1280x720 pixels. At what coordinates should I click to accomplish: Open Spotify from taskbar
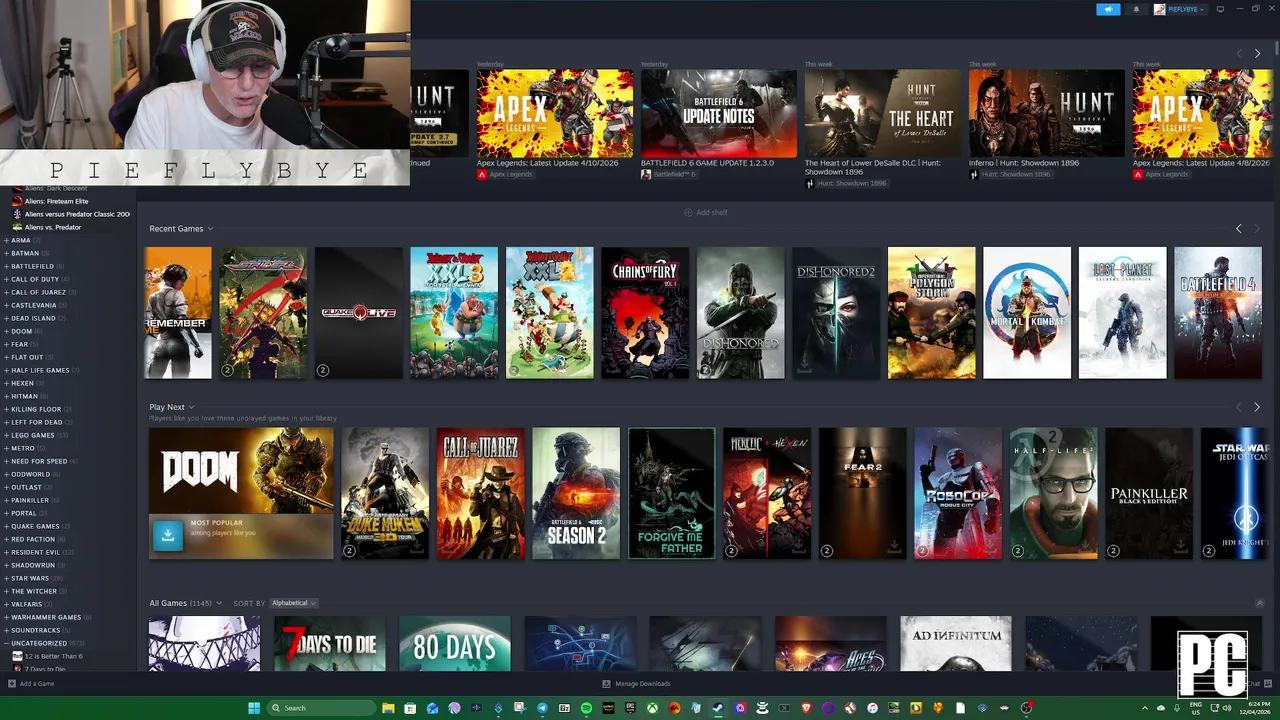[x=586, y=708]
